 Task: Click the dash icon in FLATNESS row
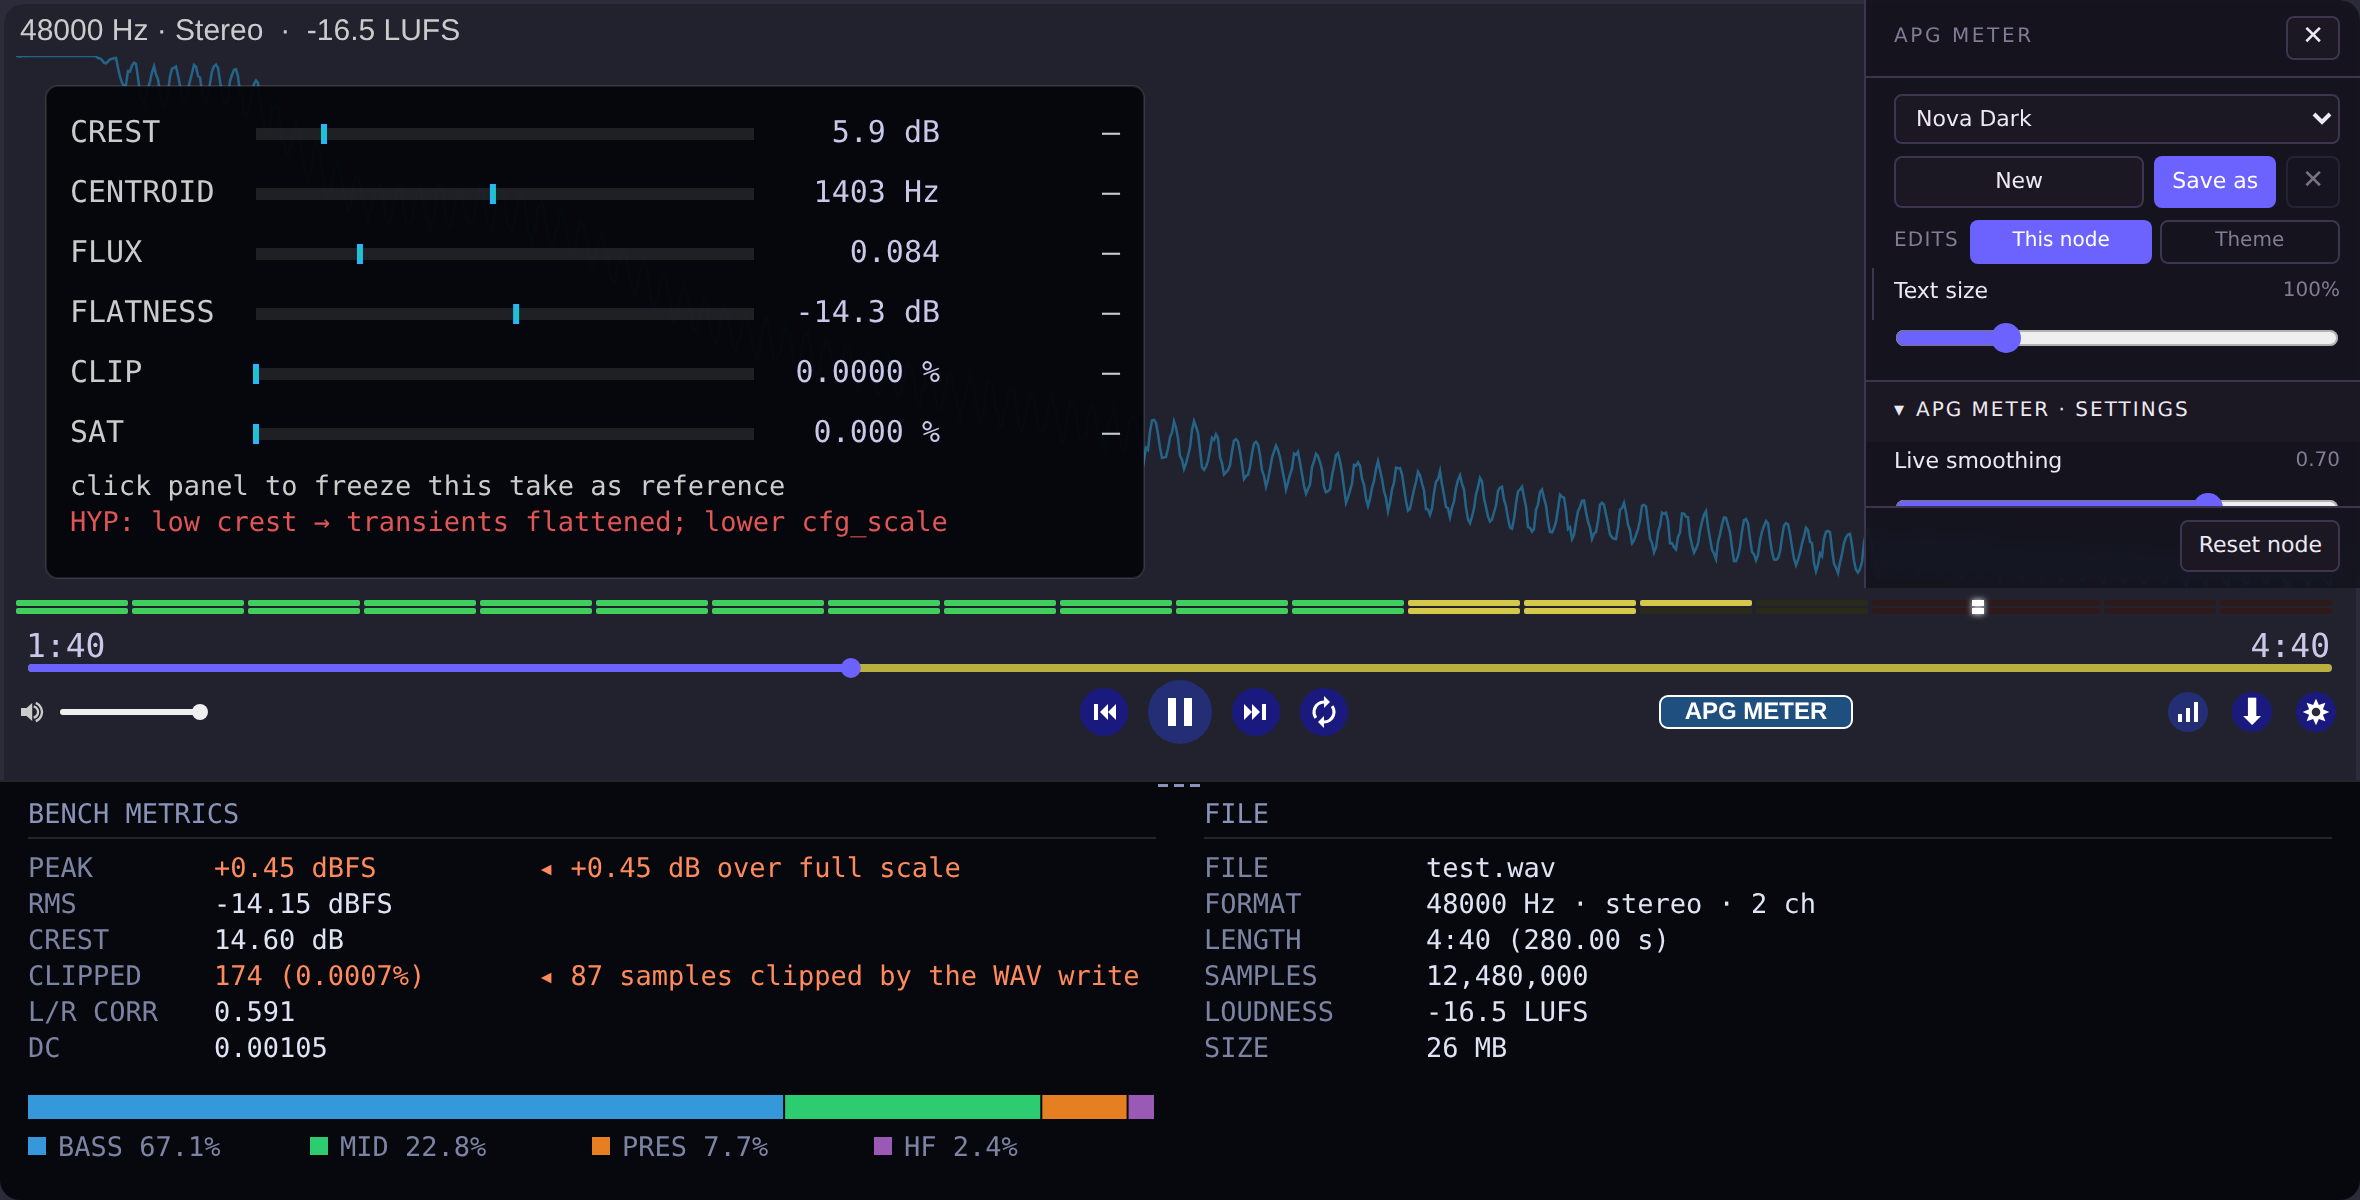[1111, 313]
